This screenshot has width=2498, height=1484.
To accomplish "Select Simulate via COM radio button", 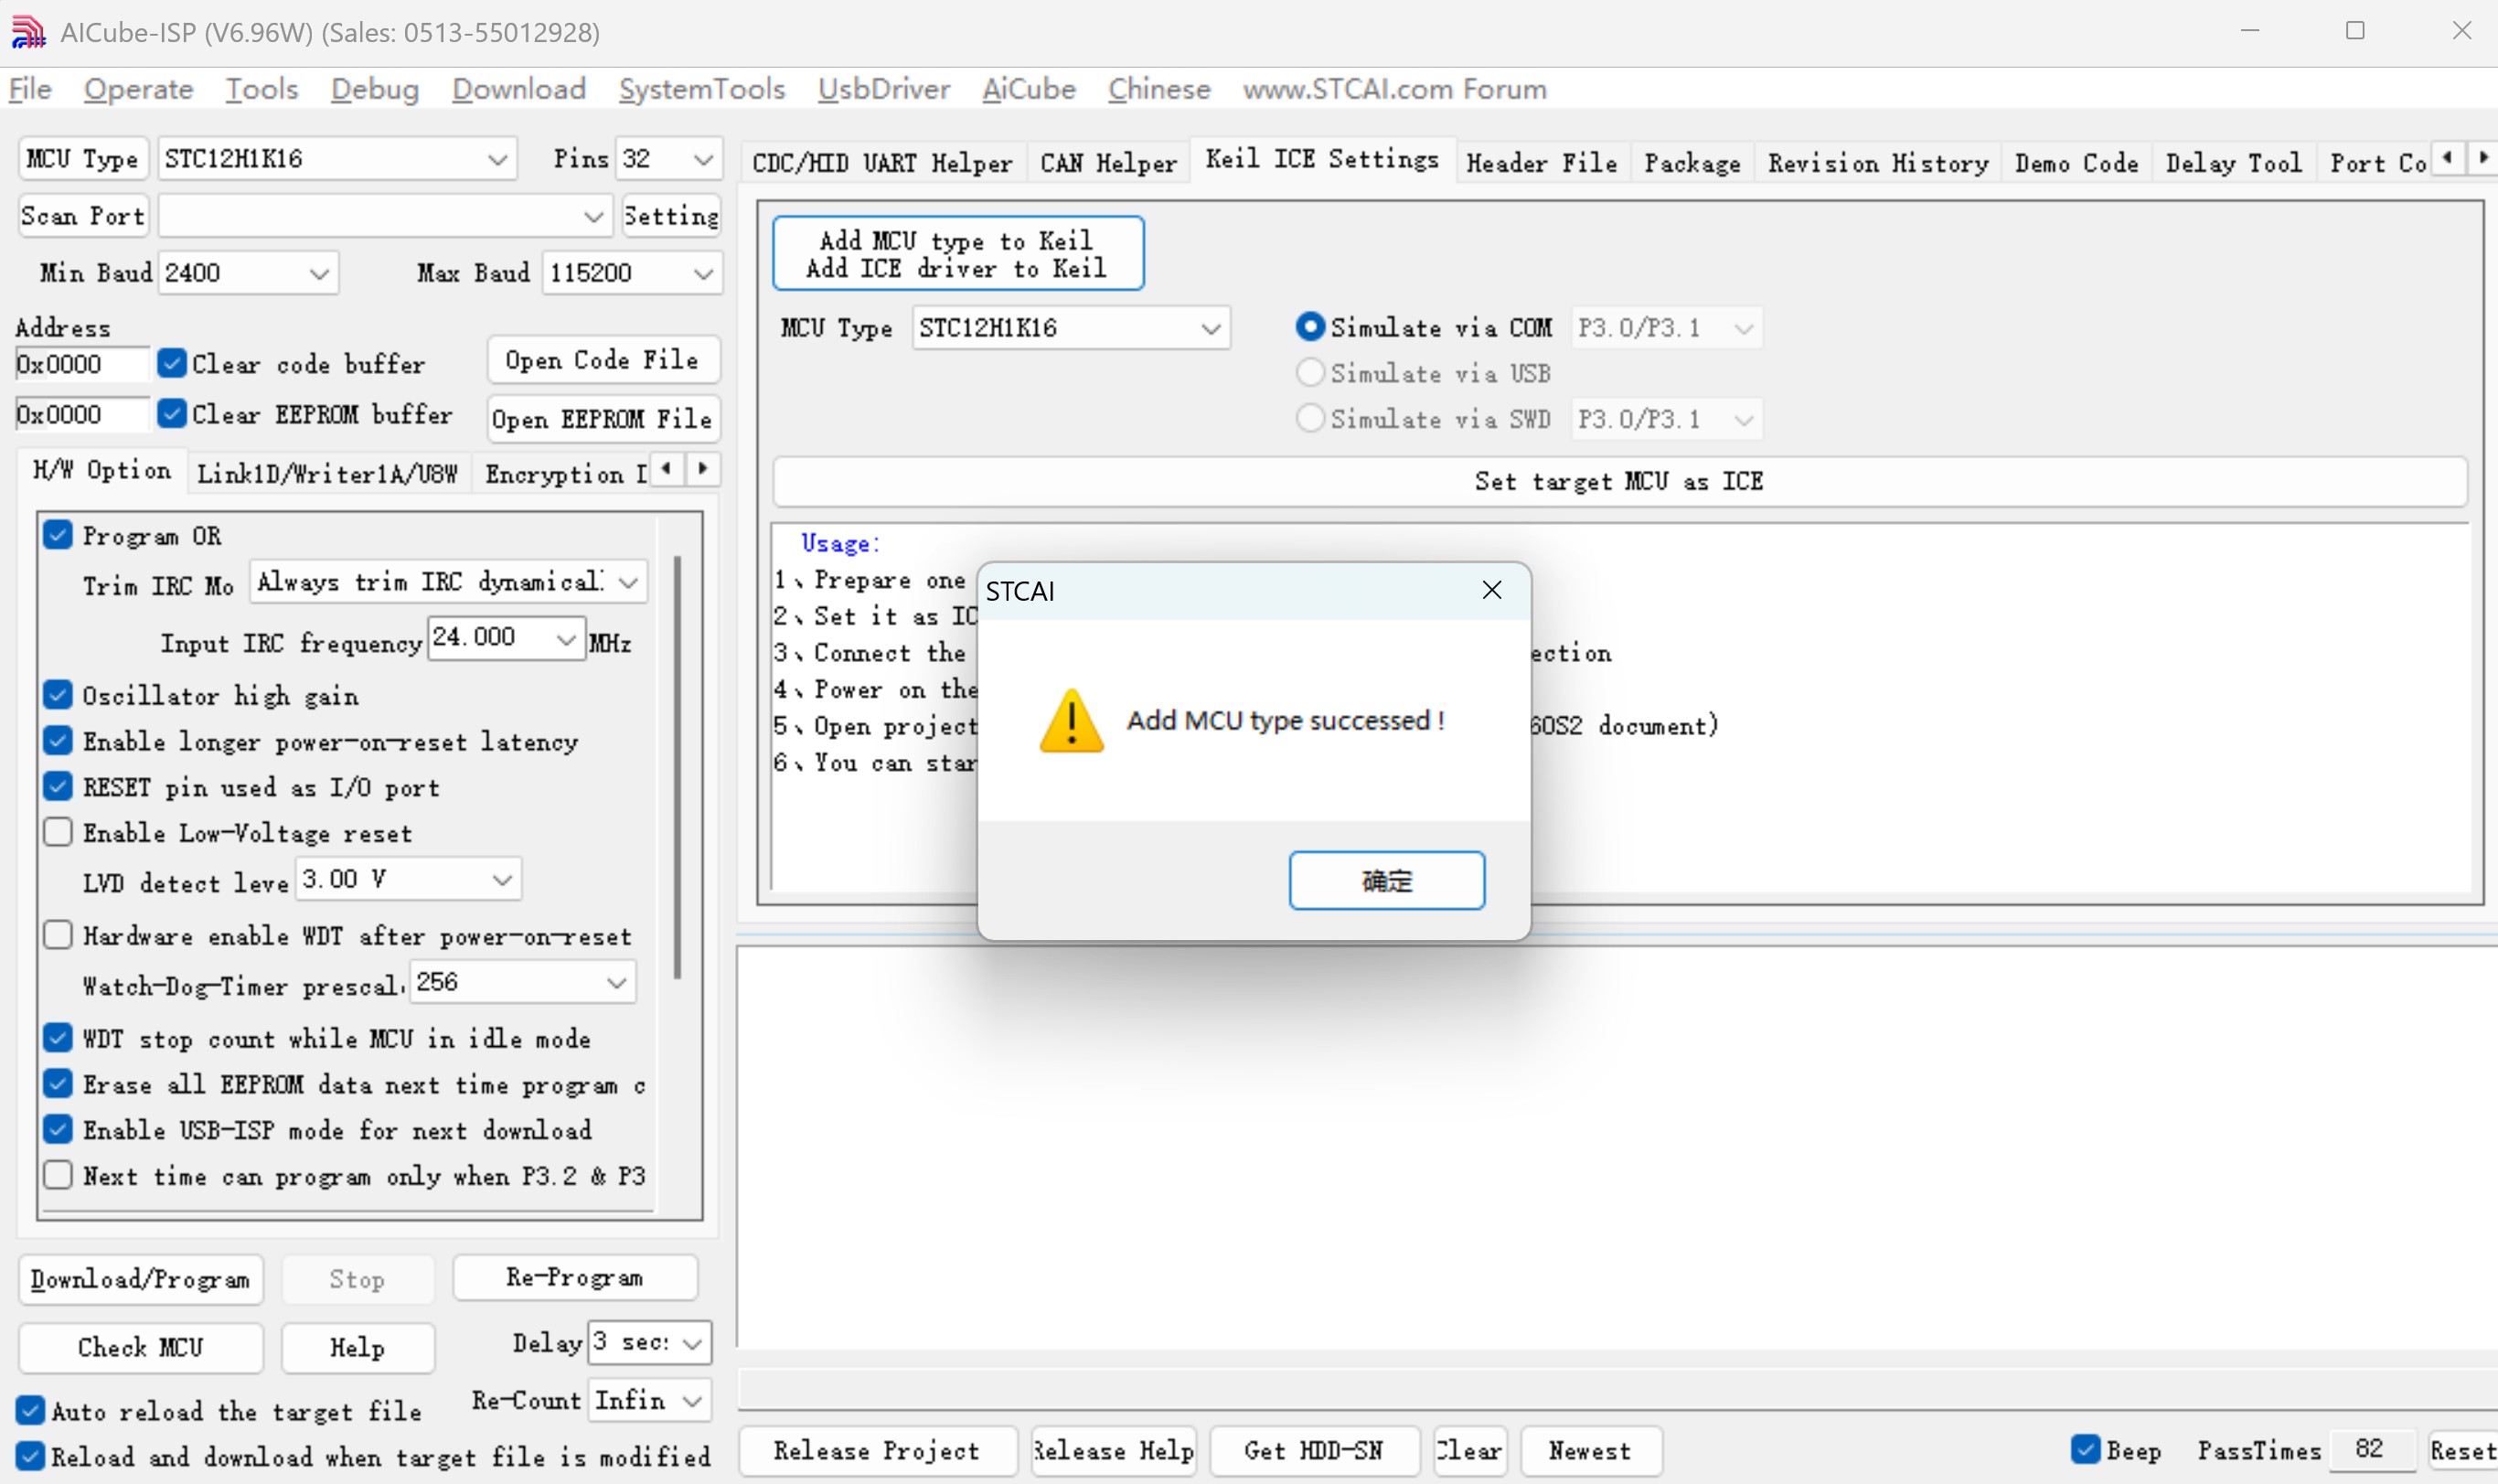I will [1309, 327].
